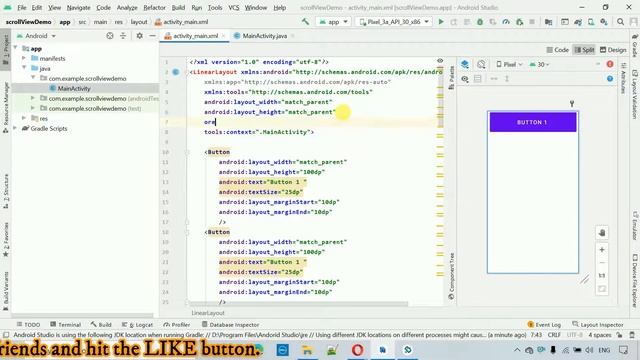640x360 pixels.
Task: Collapse the app tree node
Action: click(16, 48)
